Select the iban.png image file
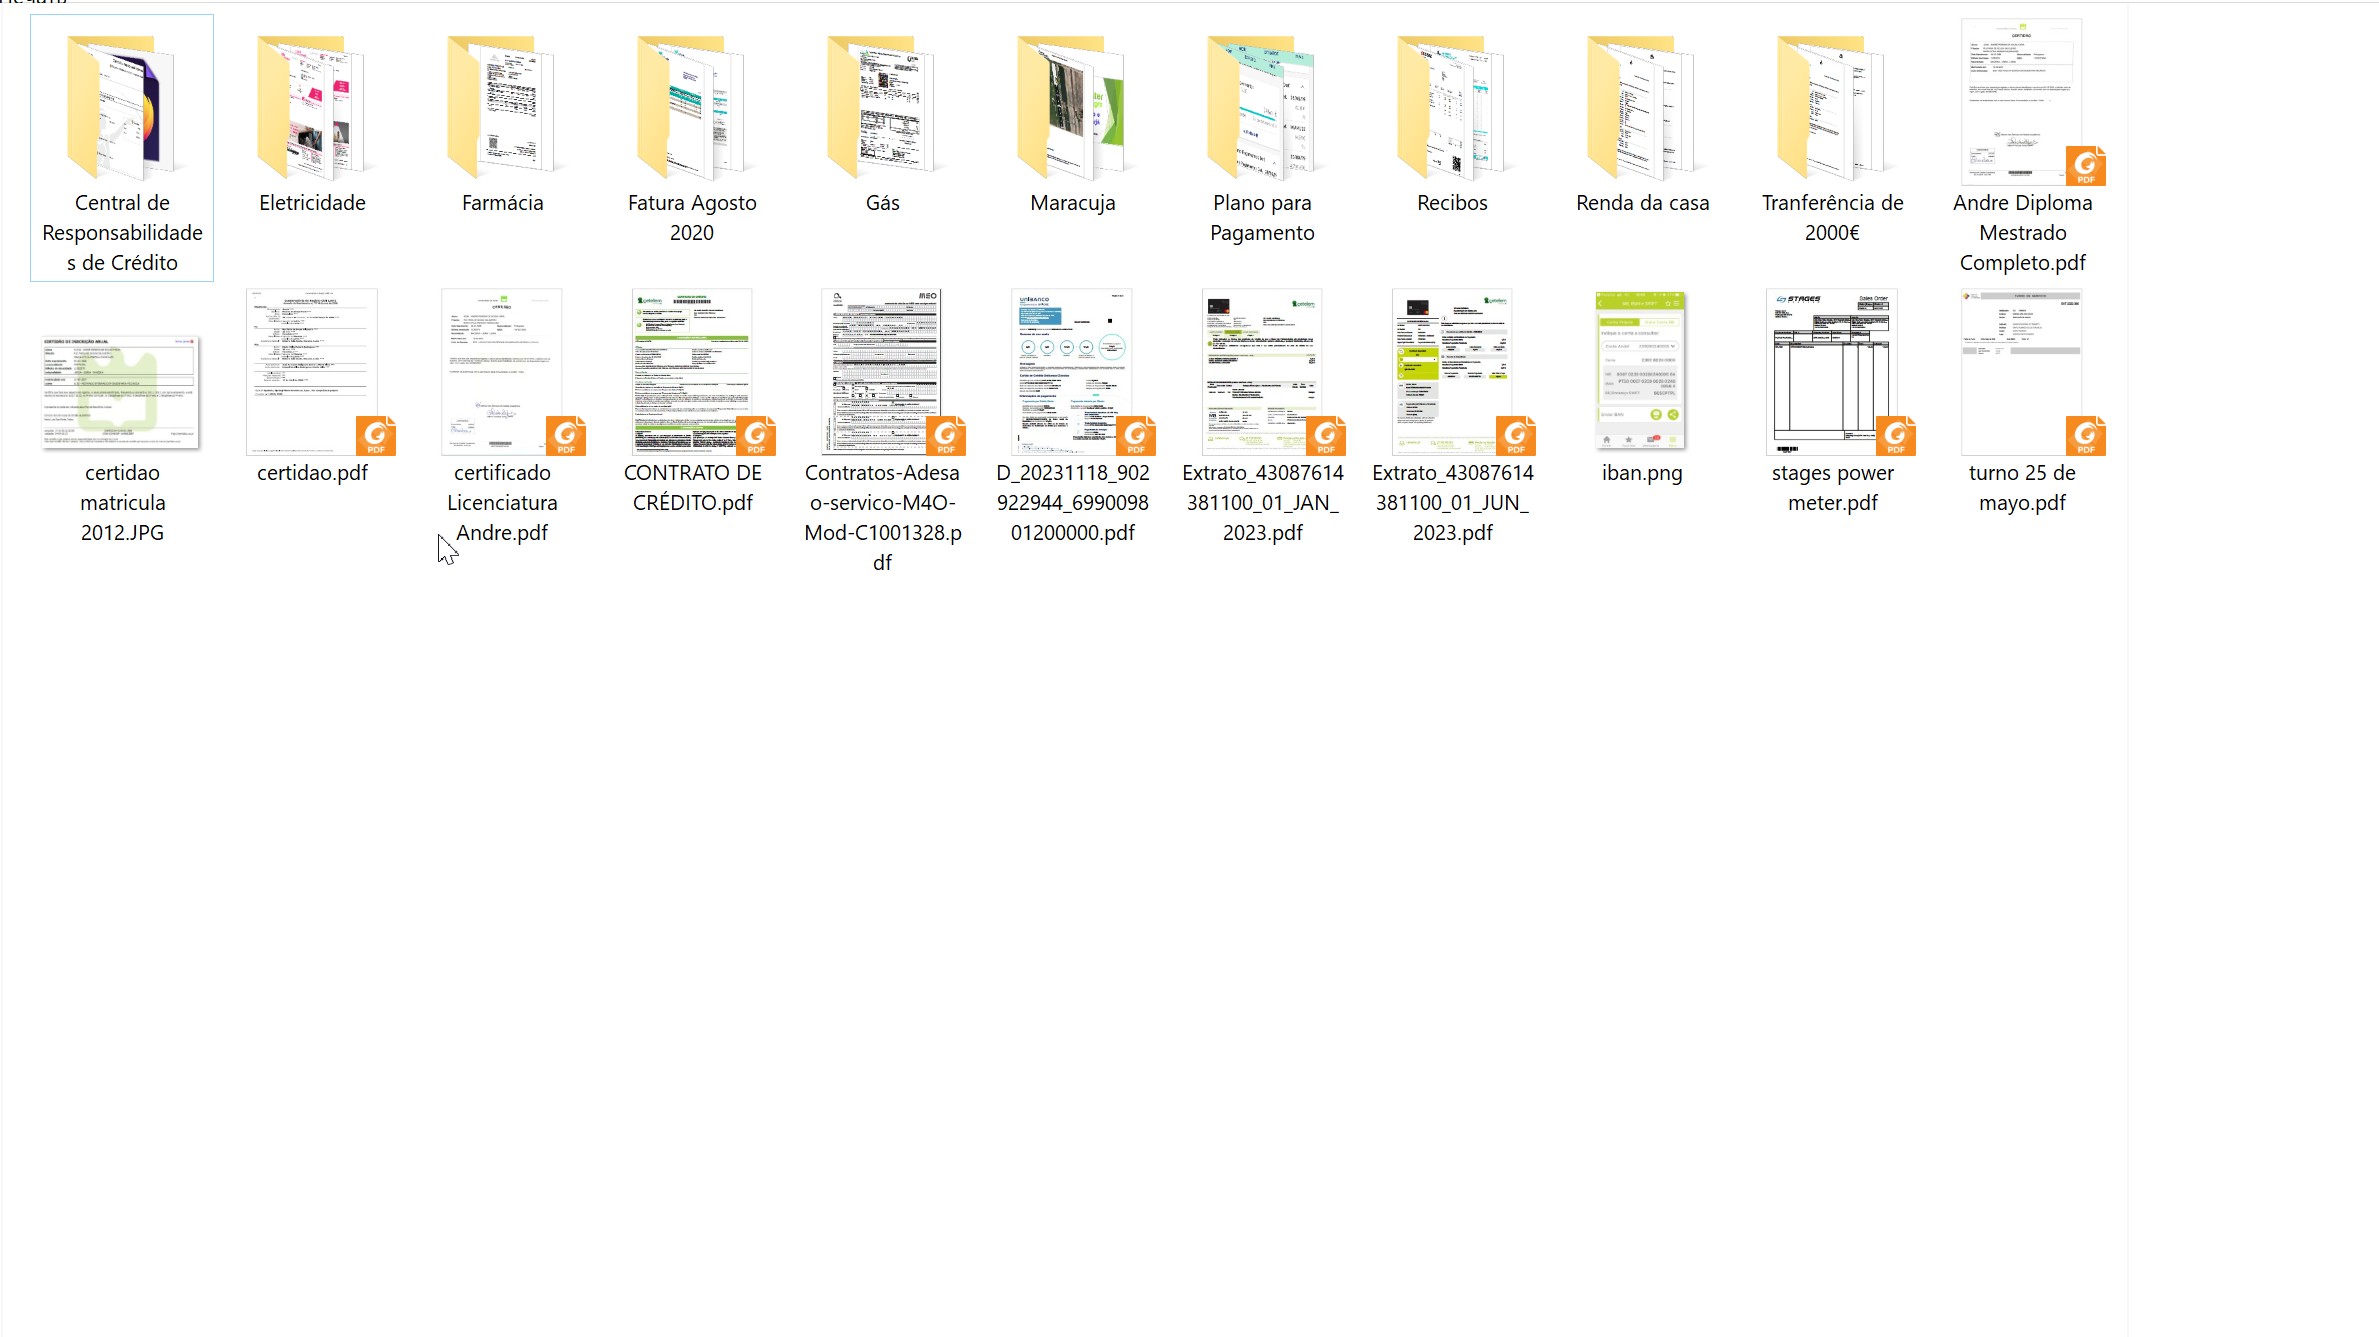This screenshot has height=1337, width=2379. tap(1641, 372)
